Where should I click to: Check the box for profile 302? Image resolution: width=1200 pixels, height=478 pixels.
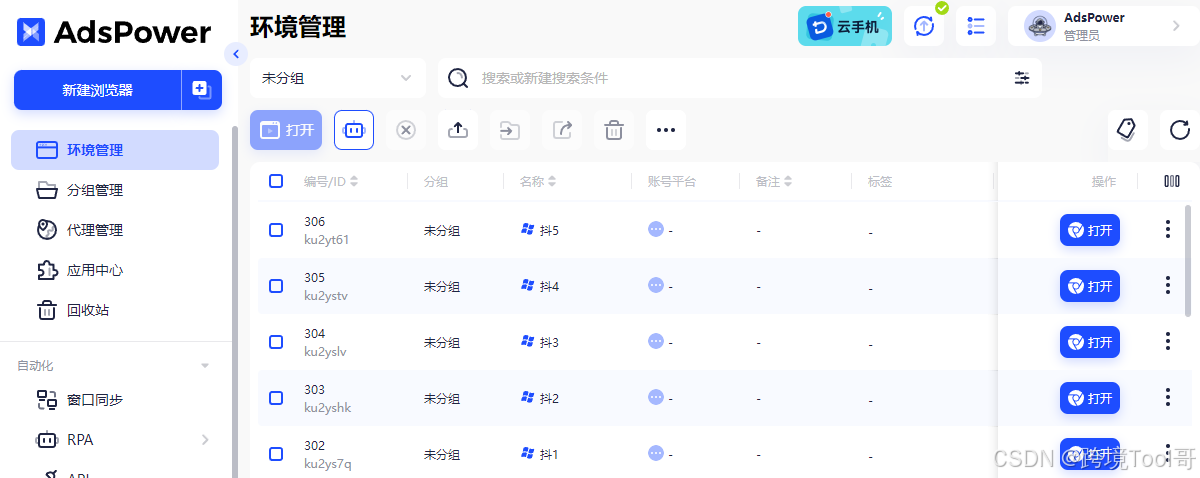276,454
